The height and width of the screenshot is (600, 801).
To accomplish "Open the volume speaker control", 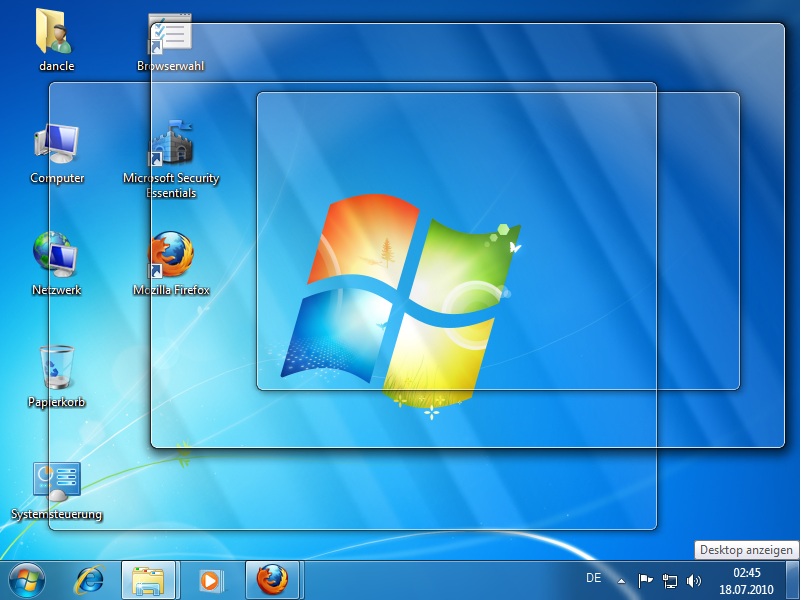I will click(694, 580).
